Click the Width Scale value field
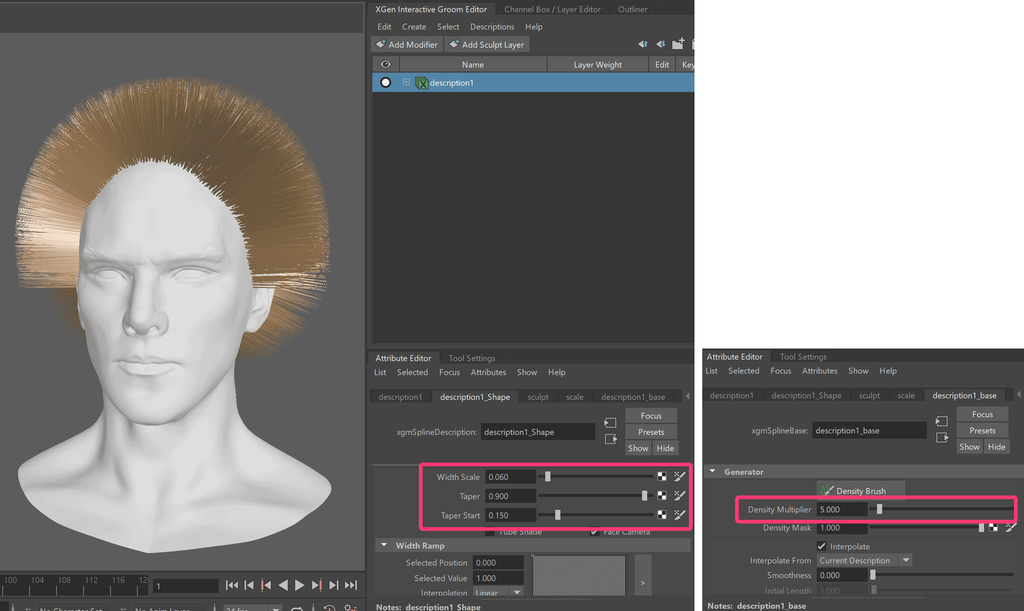 510,477
